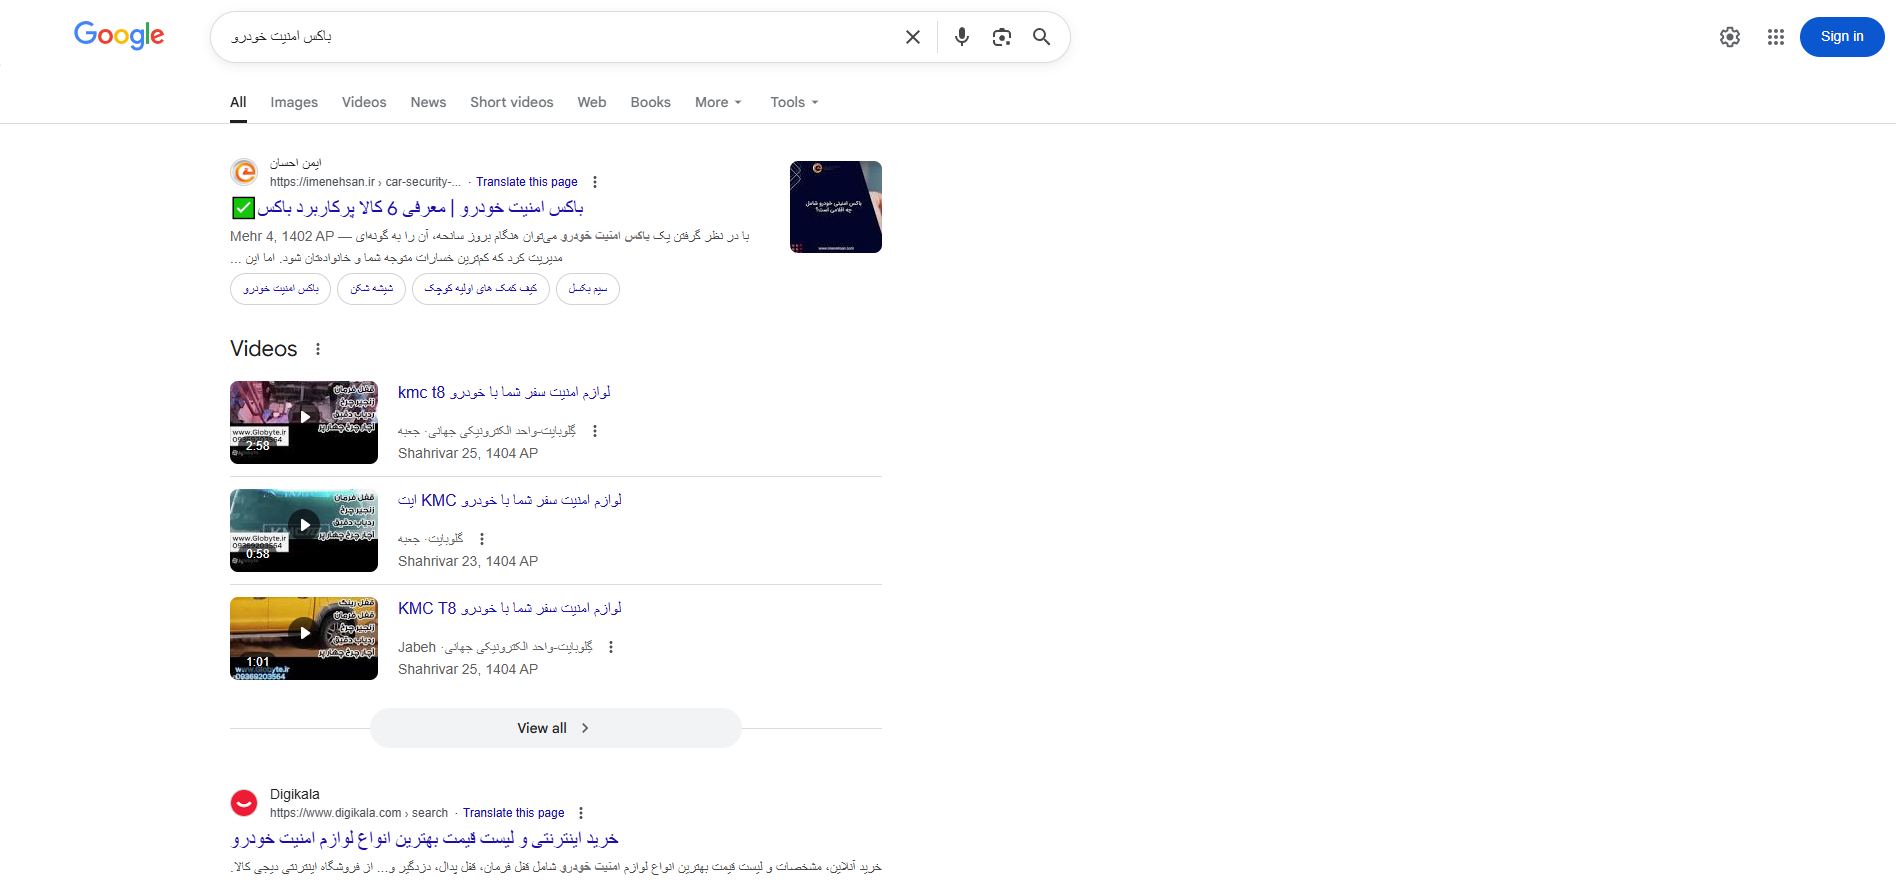Open Google settings gear icon
Viewport: 1896px width, 896px height.
(x=1730, y=37)
